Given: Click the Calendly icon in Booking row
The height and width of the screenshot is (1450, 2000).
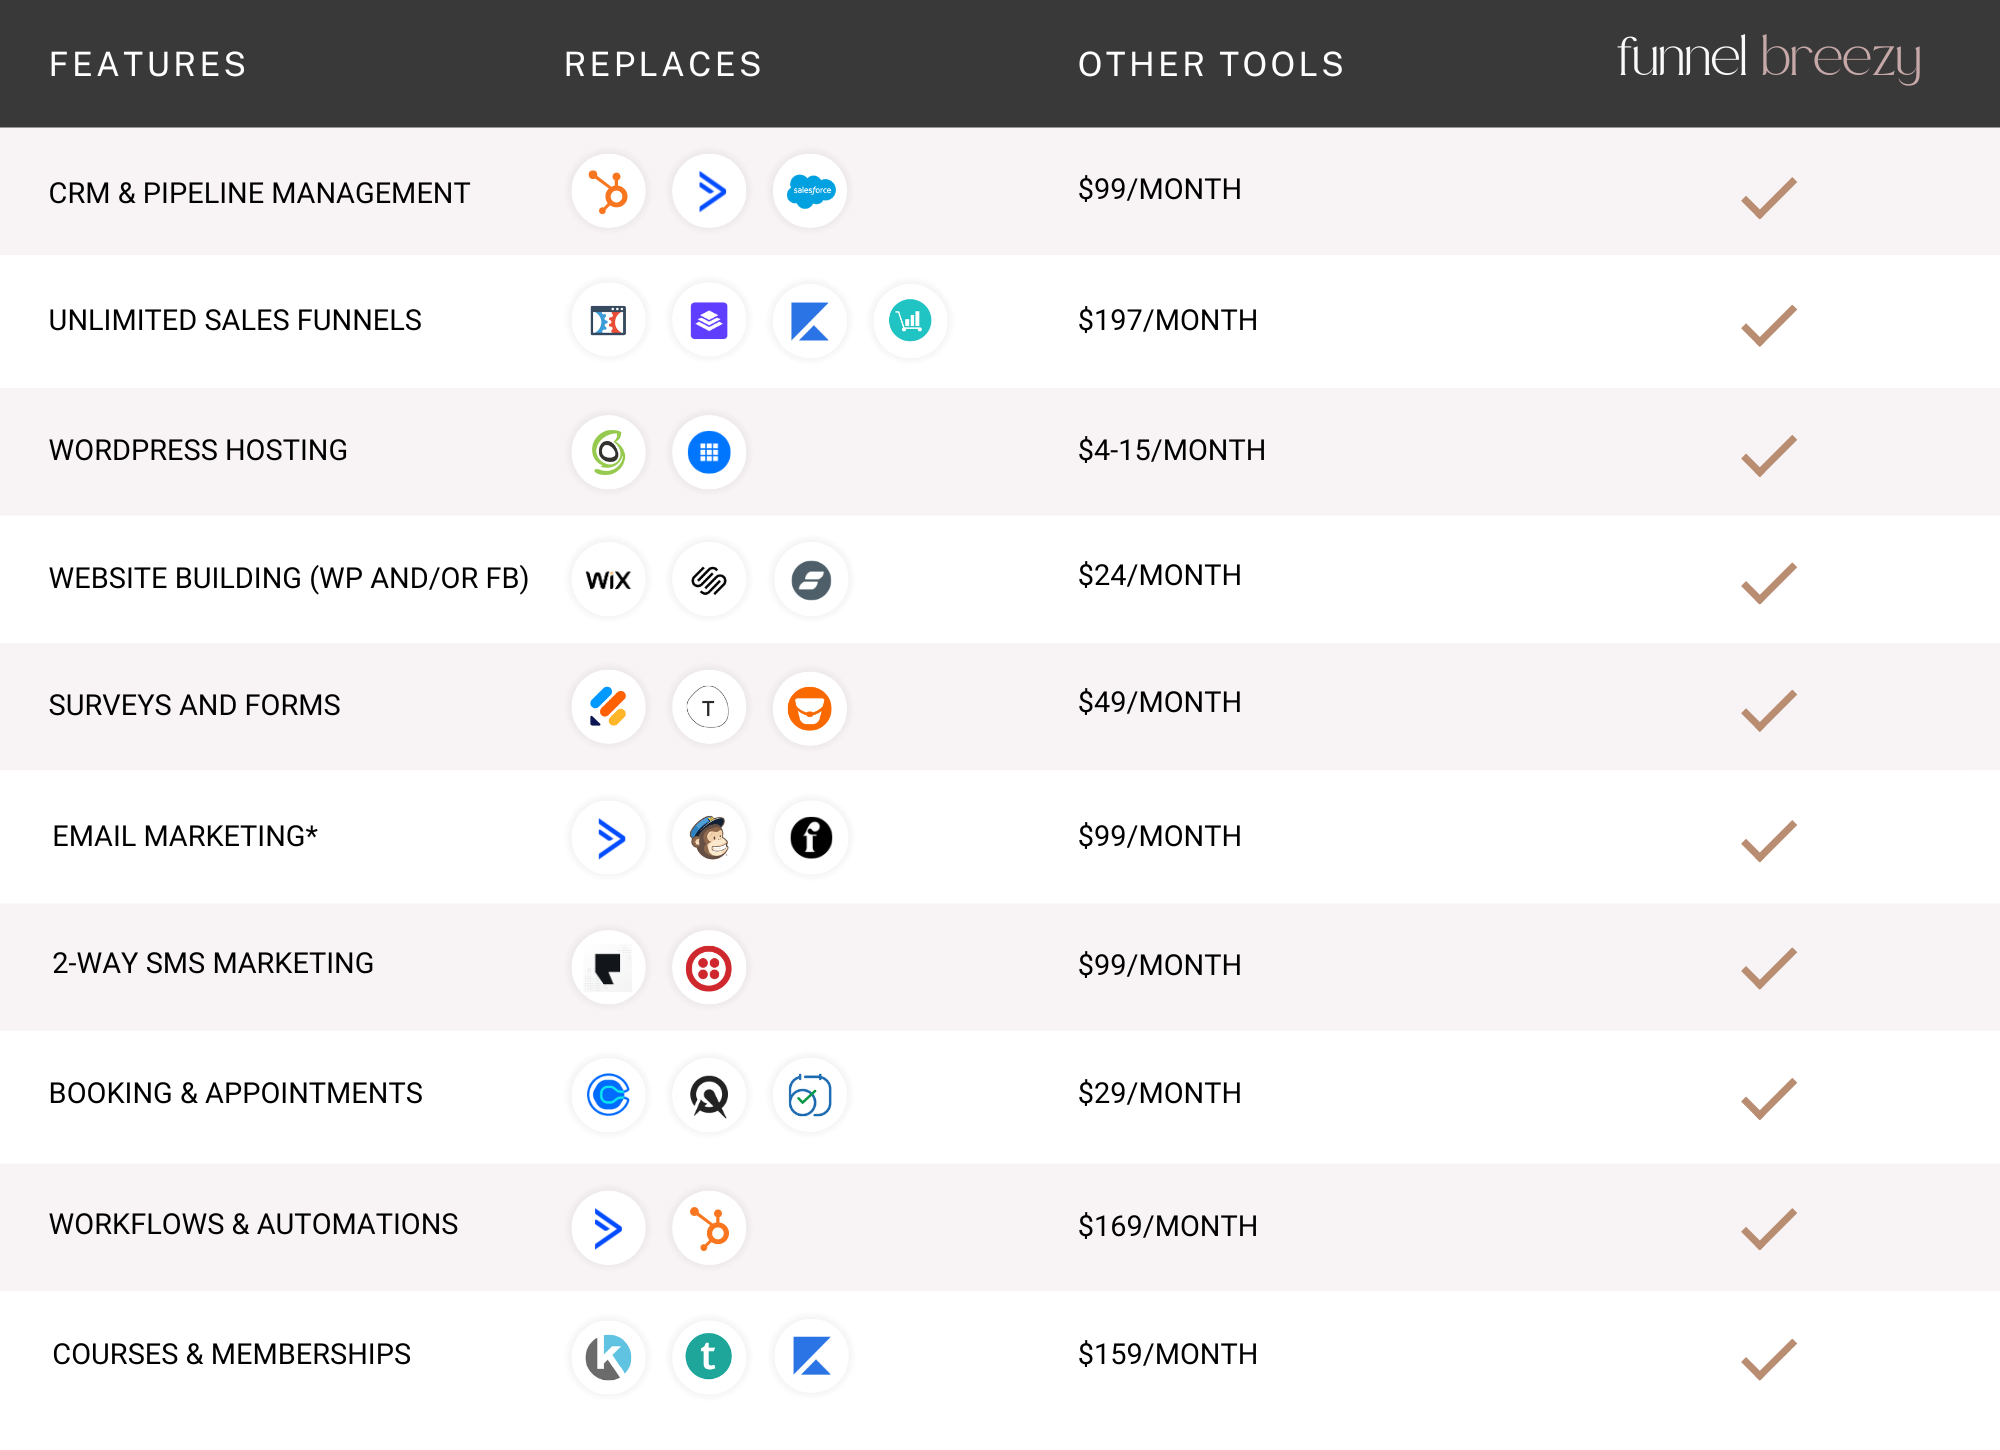Looking at the screenshot, I should point(608,1095).
